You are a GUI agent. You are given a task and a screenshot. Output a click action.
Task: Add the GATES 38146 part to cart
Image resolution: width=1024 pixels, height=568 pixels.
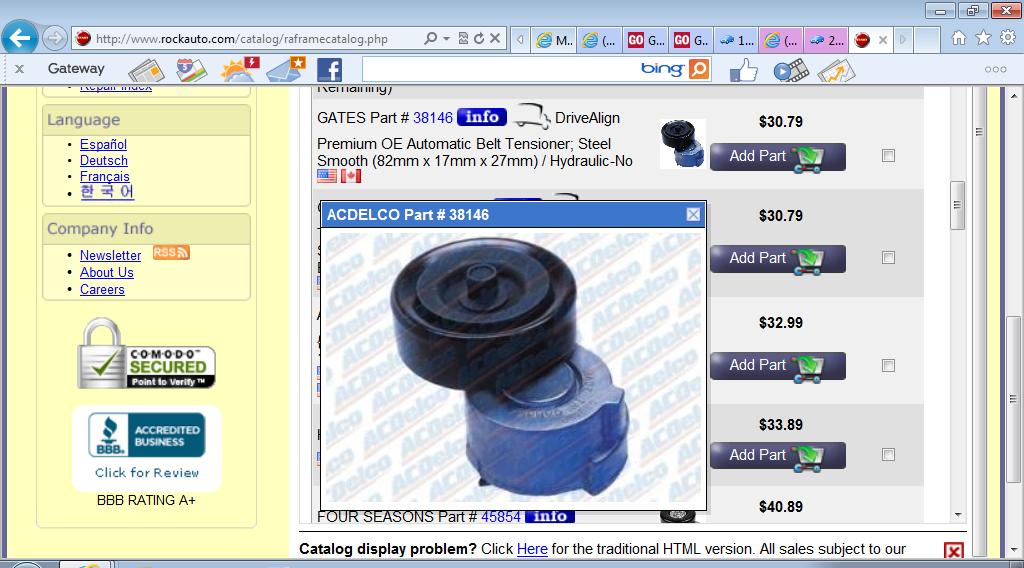pyautogui.click(x=778, y=157)
